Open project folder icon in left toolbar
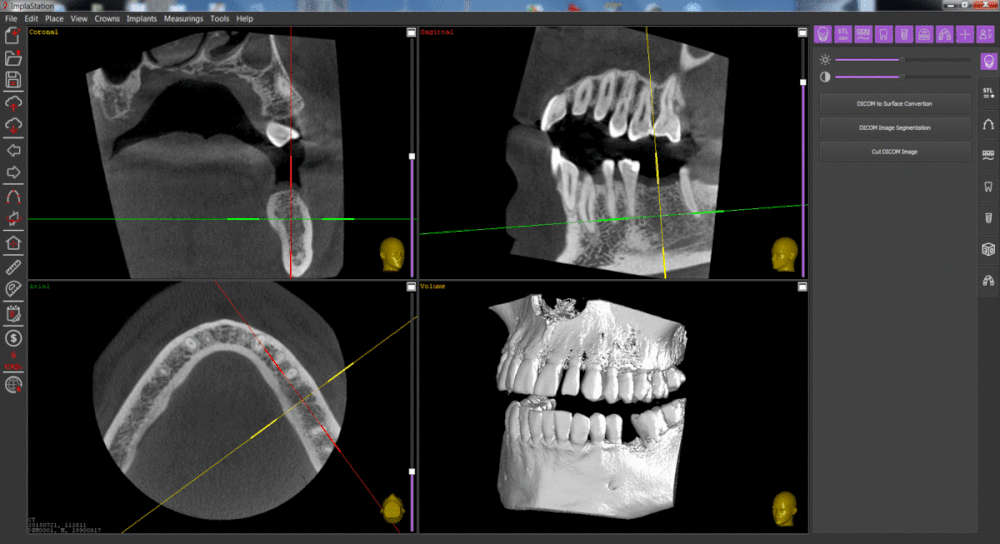 click(13, 58)
